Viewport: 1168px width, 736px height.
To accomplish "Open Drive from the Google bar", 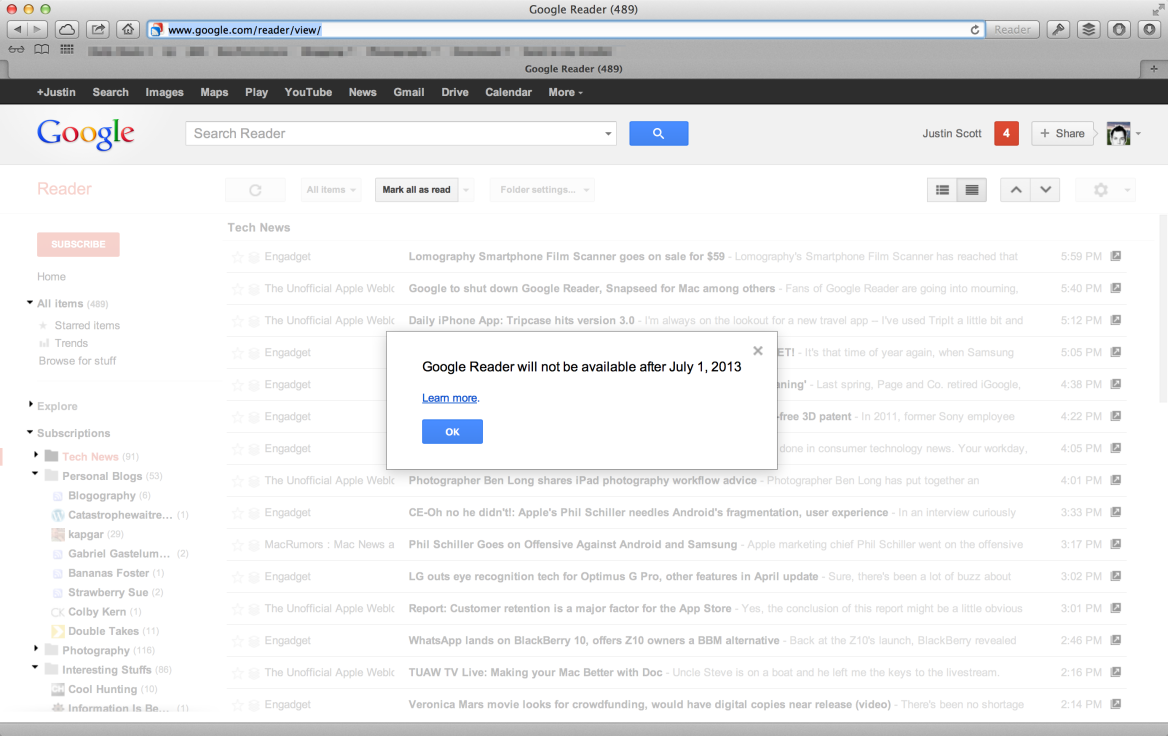I will point(454,92).
